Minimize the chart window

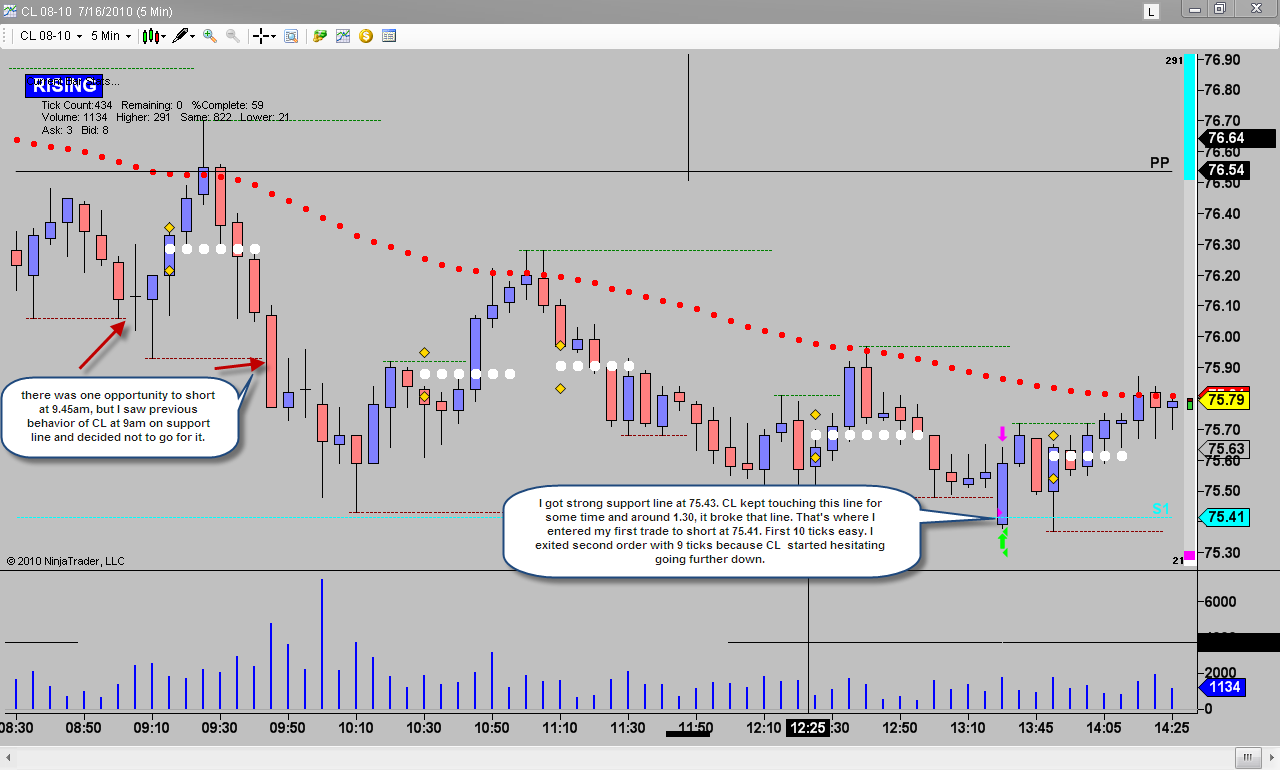click(x=1193, y=9)
